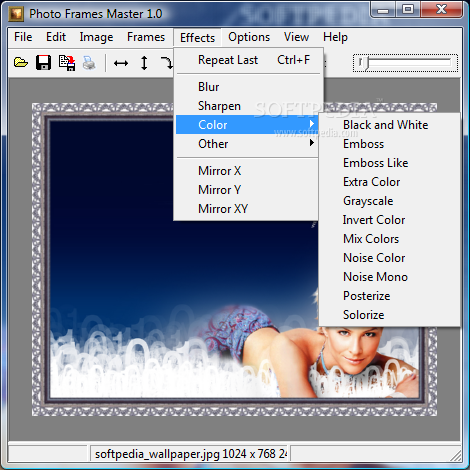Apply Invert Color effect
Image resolution: width=470 pixels, height=470 pixels.
(x=390, y=220)
